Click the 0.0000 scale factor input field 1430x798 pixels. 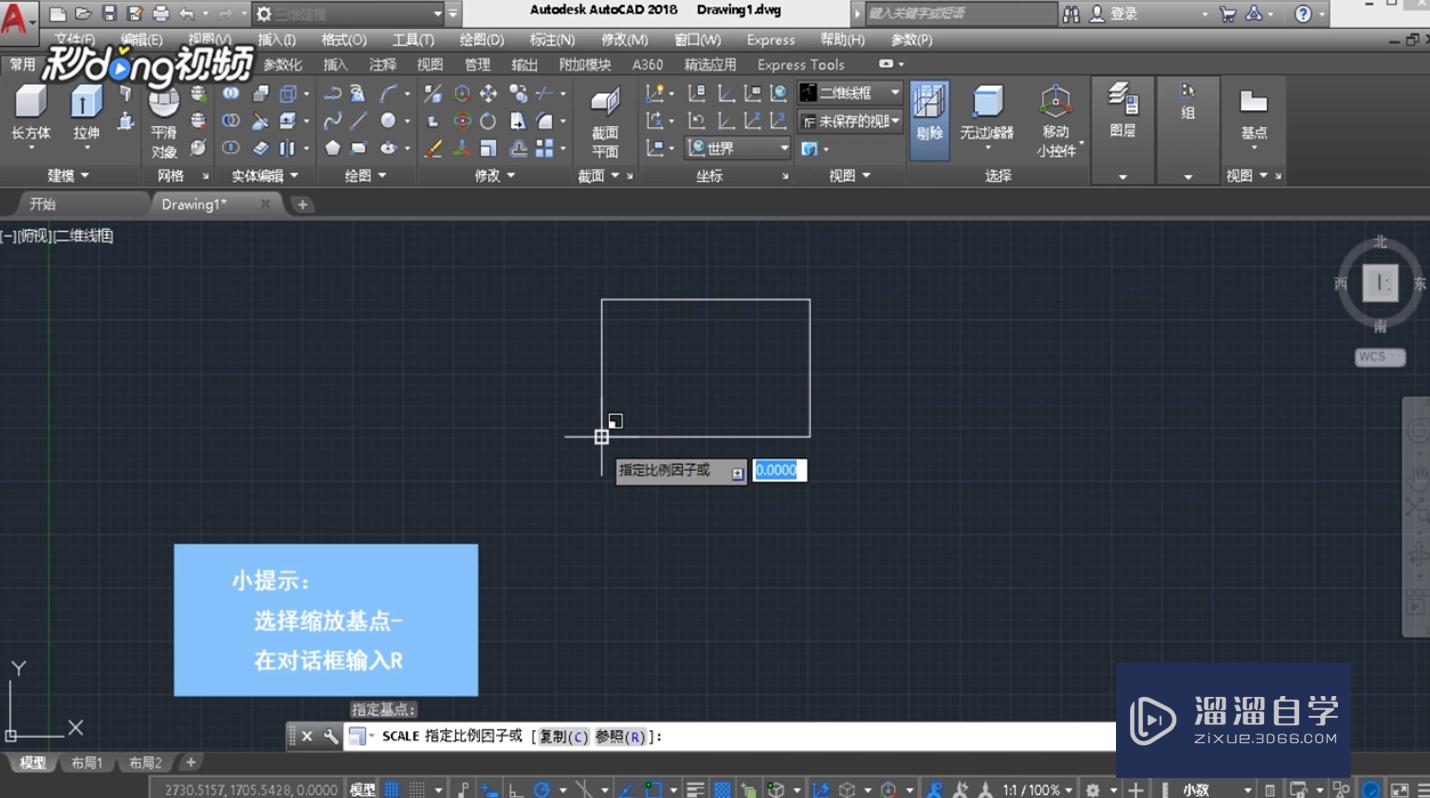pos(780,470)
